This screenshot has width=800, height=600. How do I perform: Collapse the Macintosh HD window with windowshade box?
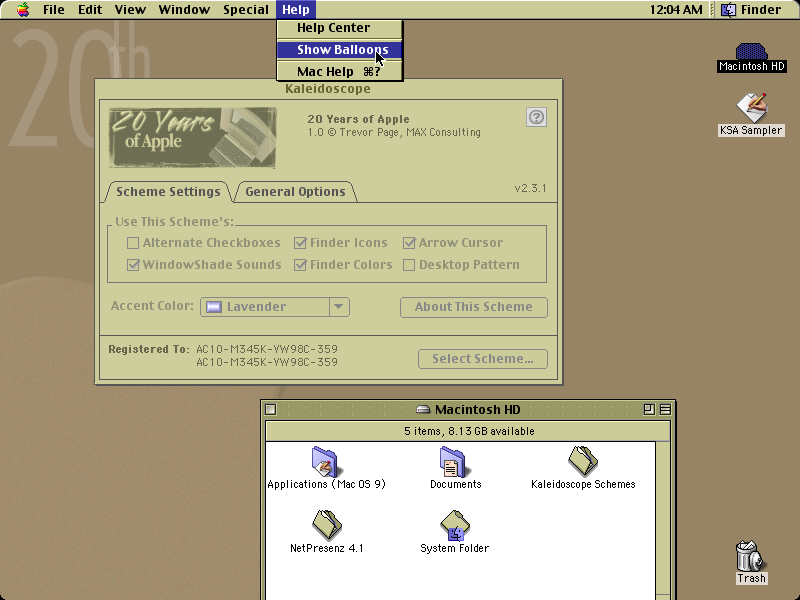pyautogui.click(x=665, y=409)
